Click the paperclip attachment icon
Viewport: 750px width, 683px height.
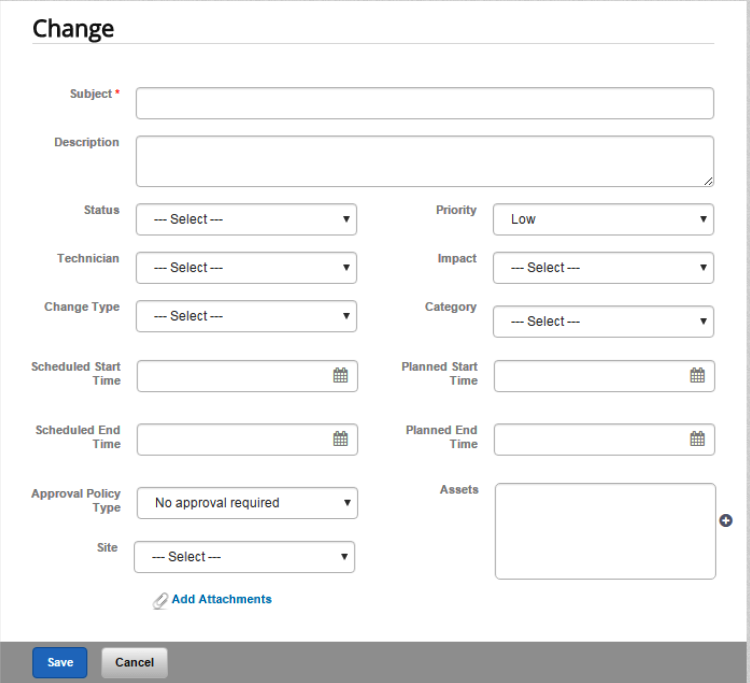point(160,600)
